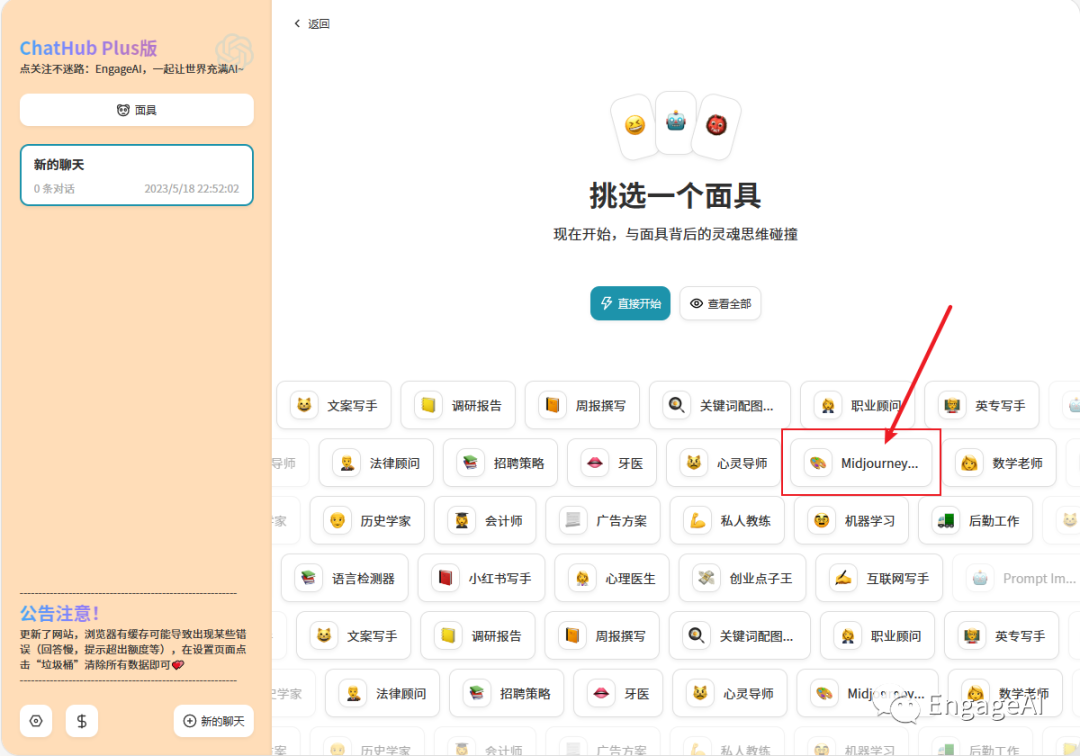Image resolution: width=1080 pixels, height=756 pixels.
Task: Select the fully visible 机器学习 mask
Action: [x=851, y=521]
